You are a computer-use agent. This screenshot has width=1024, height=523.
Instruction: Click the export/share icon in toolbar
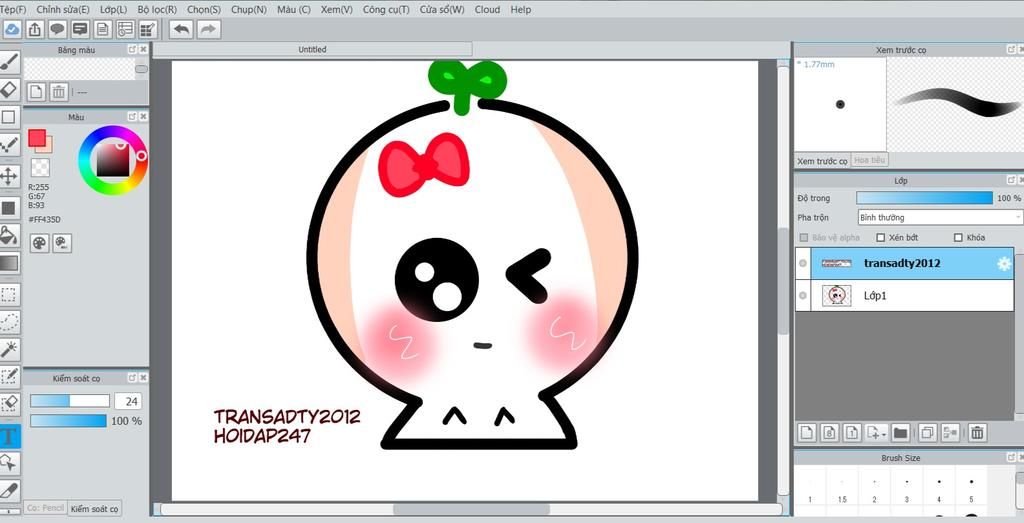click(x=35, y=29)
